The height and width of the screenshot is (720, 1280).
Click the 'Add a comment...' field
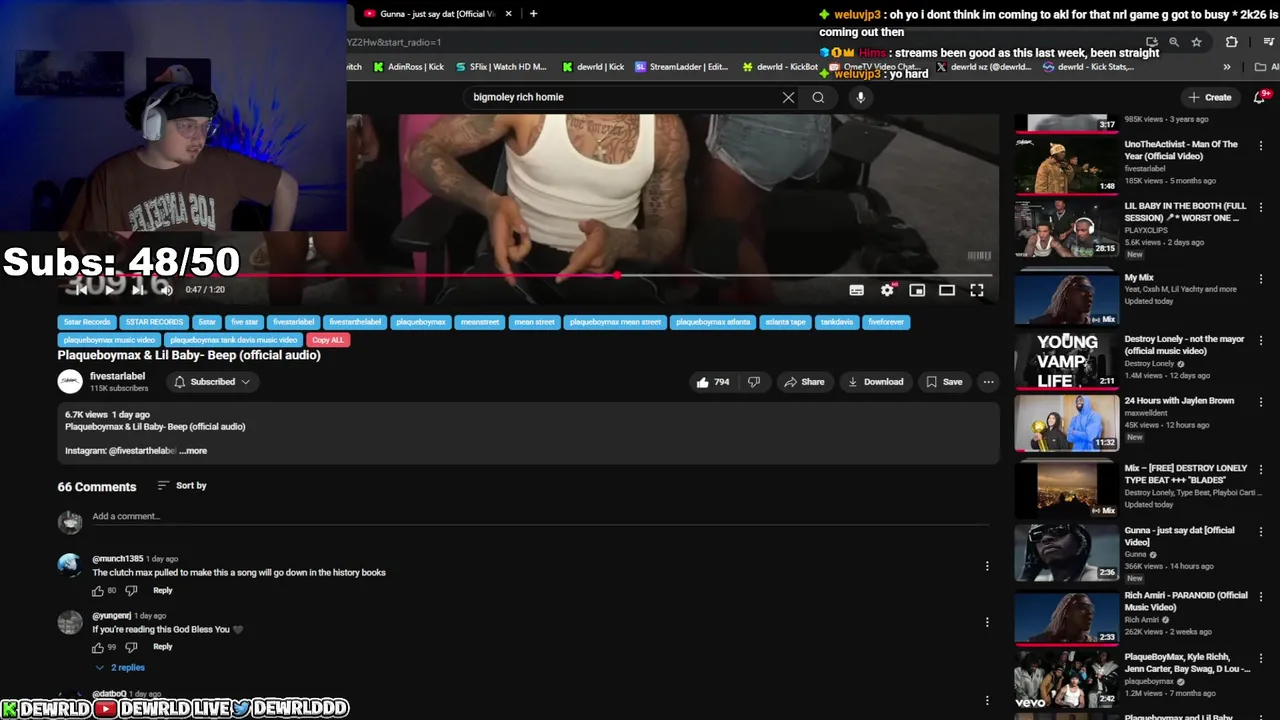point(540,517)
